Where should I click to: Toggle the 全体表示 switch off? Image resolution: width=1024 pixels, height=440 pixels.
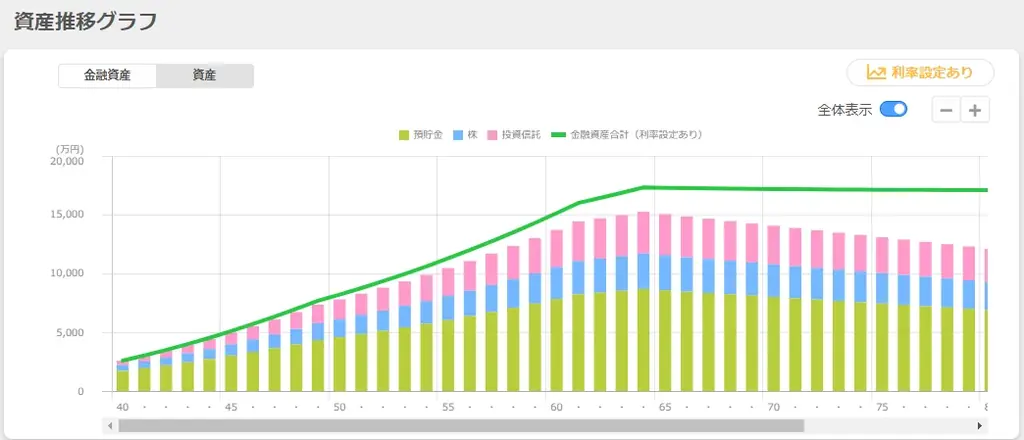pyautogui.click(x=893, y=109)
